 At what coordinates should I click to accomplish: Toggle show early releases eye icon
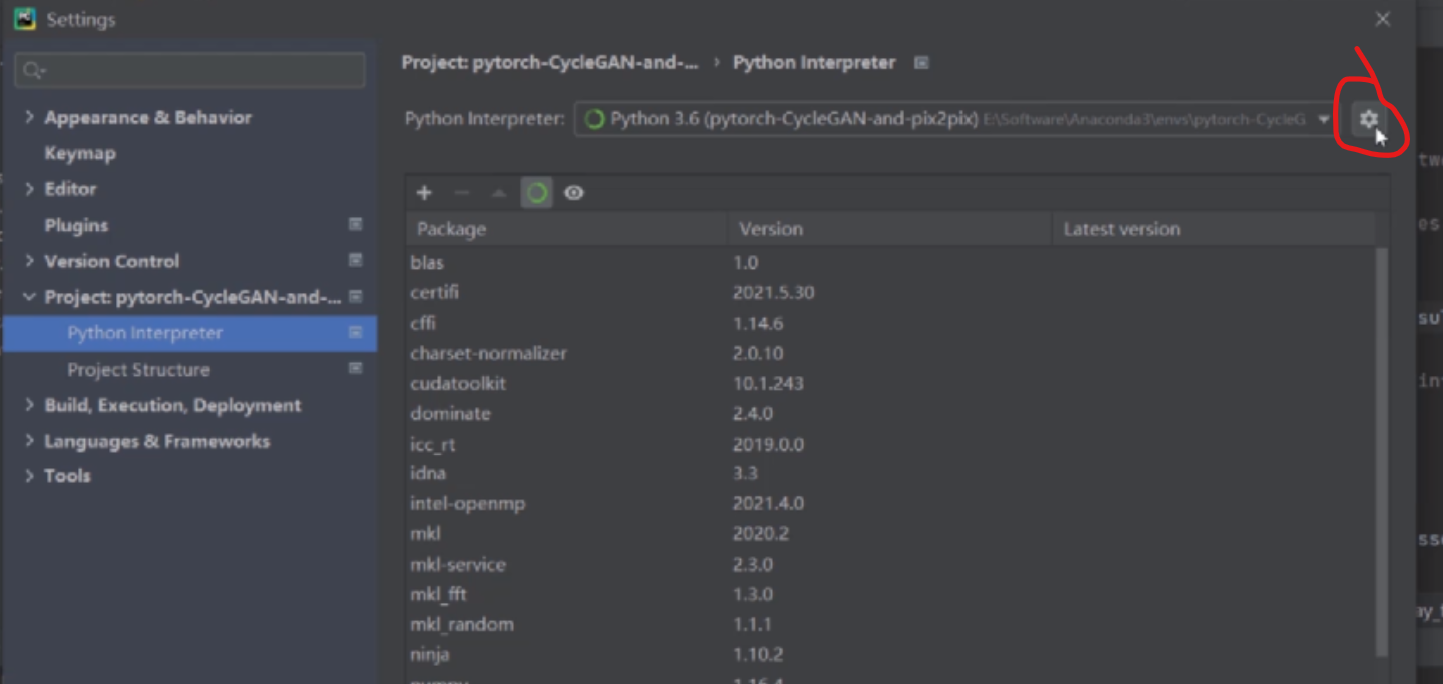click(x=574, y=193)
